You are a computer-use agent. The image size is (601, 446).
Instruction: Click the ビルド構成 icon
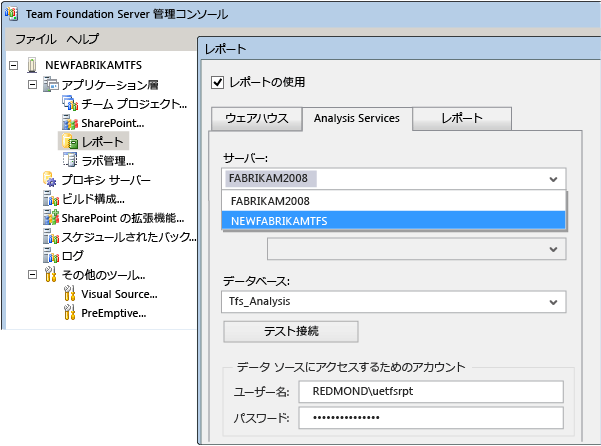pyautogui.click(x=51, y=198)
